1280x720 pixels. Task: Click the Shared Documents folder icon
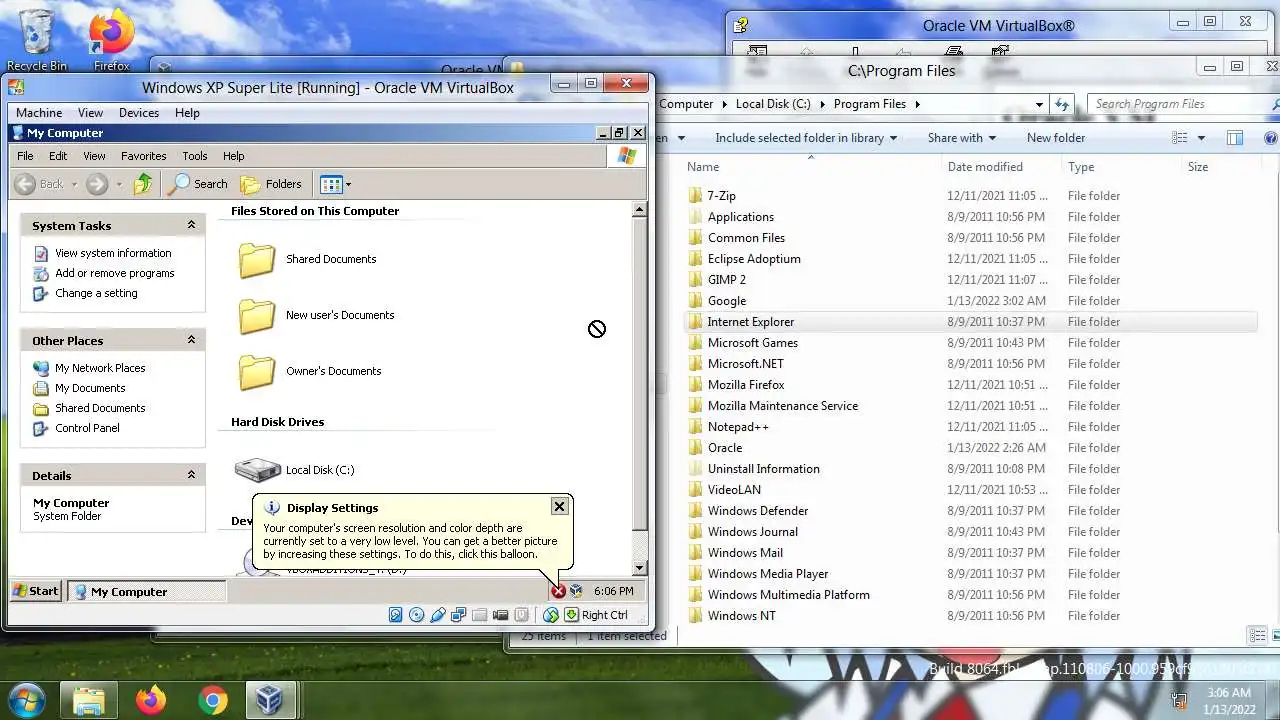point(257,259)
